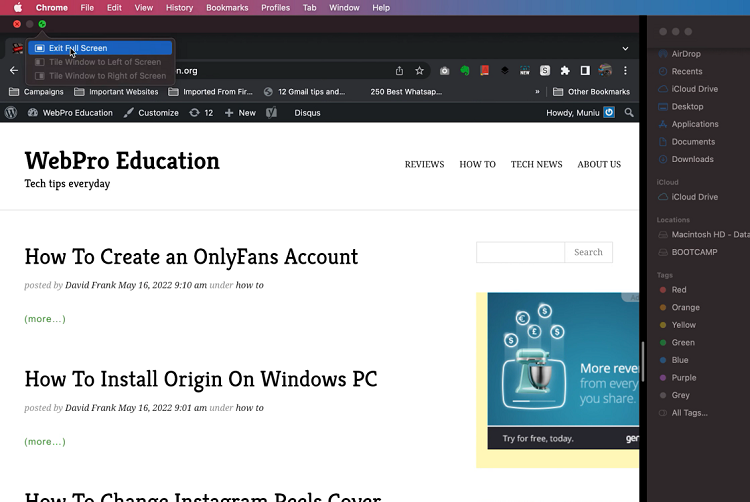Image resolution: width=750 pixels, height=502 pixels.
Task: Click REVIEWS in site navigation
Action: (x=424, y=164)
